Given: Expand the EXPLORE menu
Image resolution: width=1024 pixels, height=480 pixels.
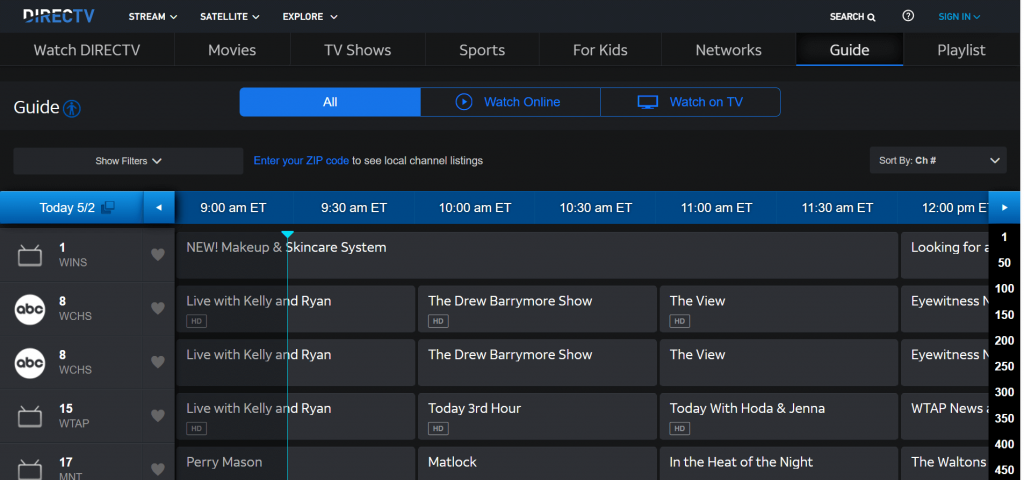Looking at the screenshot, I should click(x=310, y=17).
